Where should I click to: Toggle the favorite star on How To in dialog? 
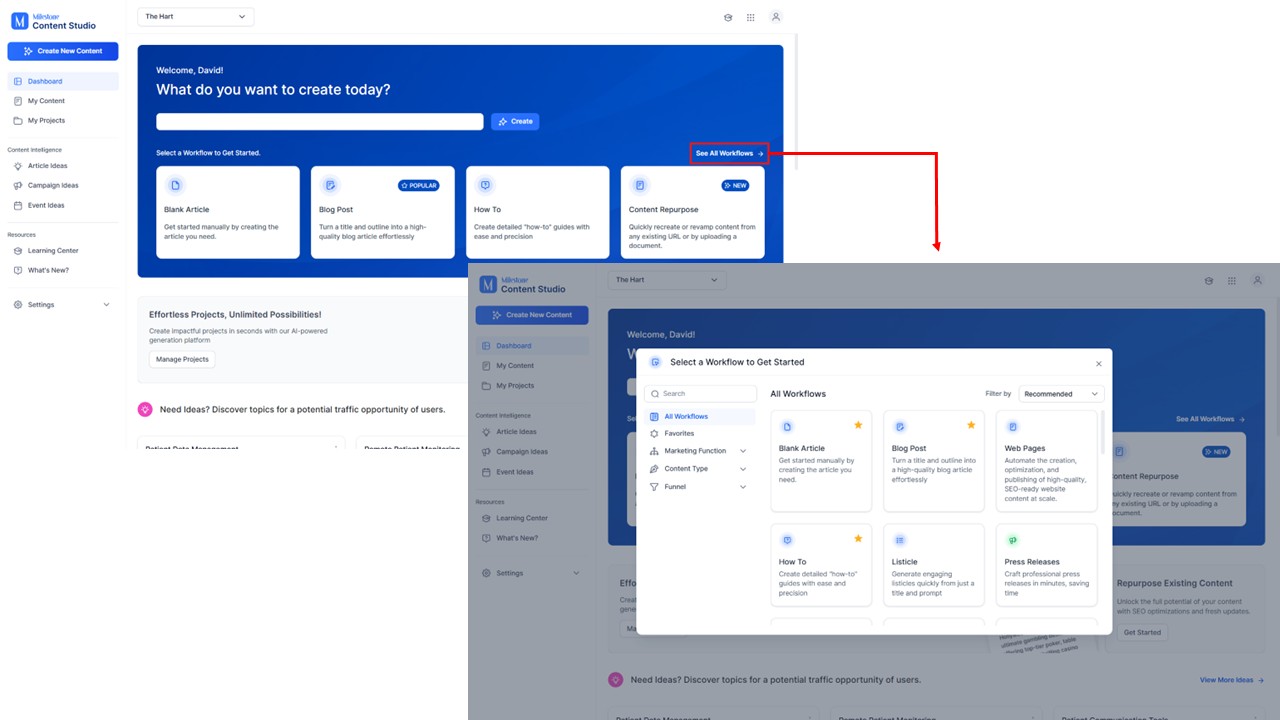point(858,538)
